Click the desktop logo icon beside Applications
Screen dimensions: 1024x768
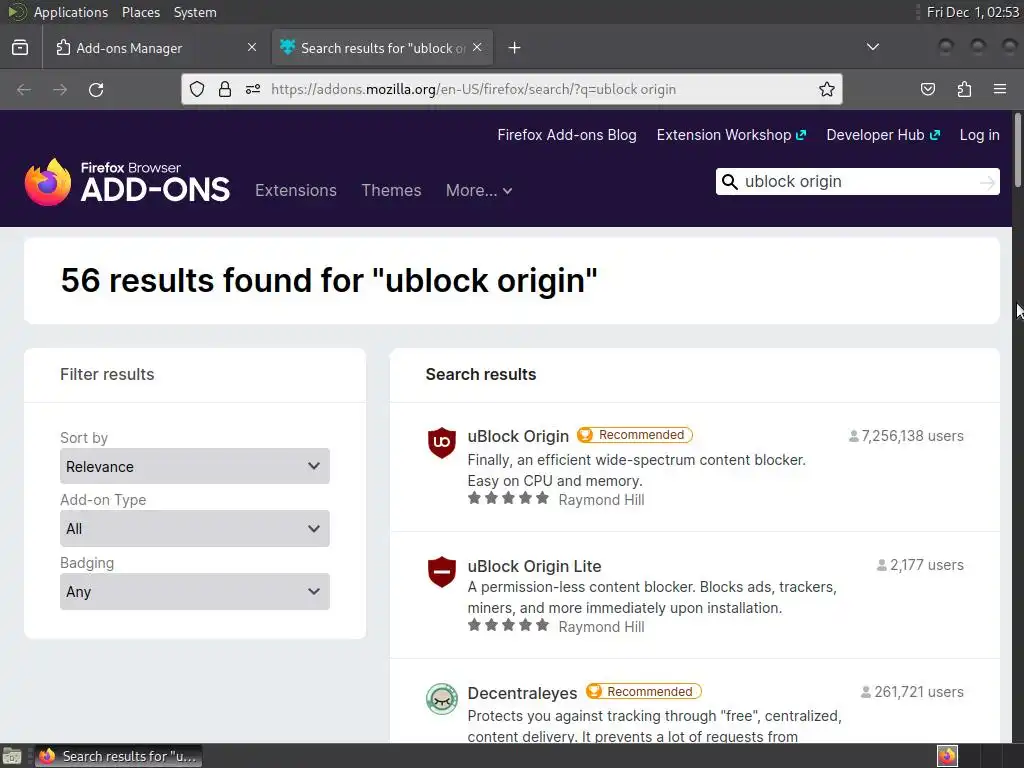tap(17, 12)
